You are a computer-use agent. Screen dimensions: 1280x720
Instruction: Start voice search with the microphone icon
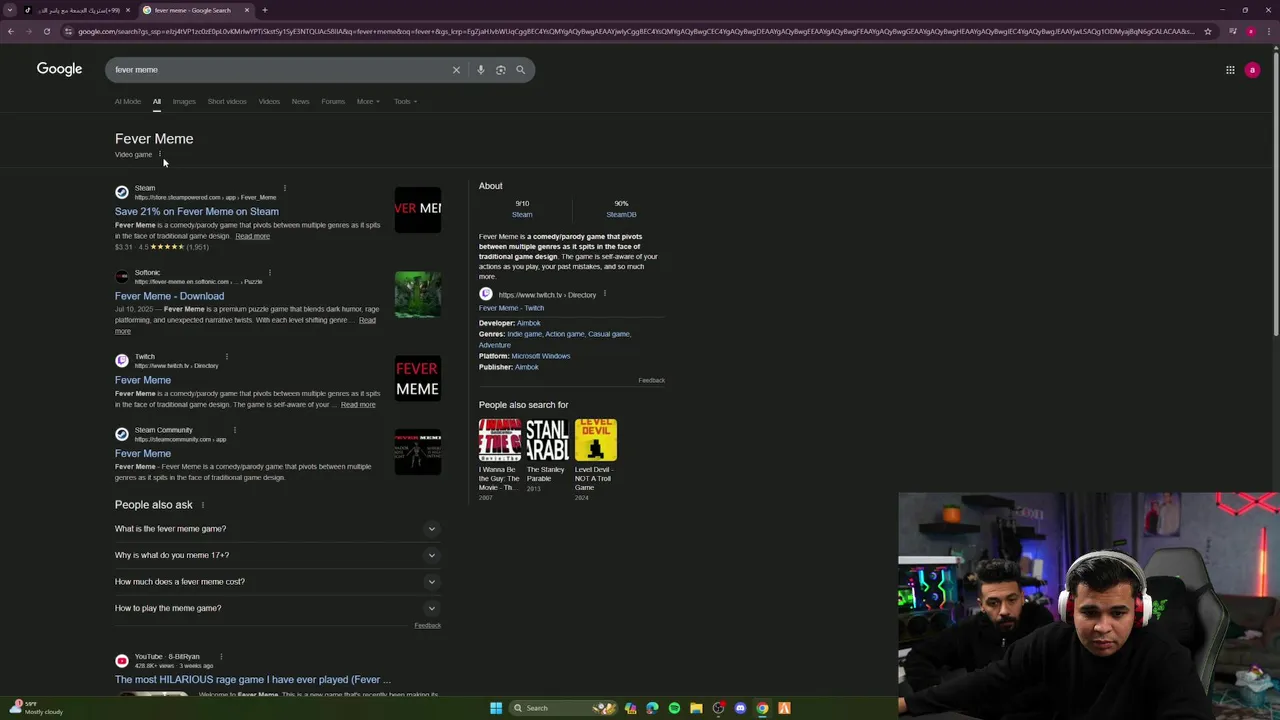tap(481, 70)
